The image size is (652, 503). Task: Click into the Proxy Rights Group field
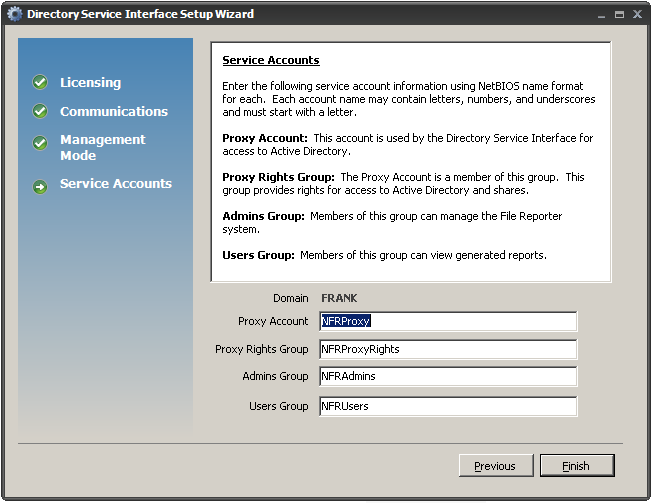point(447,349)
